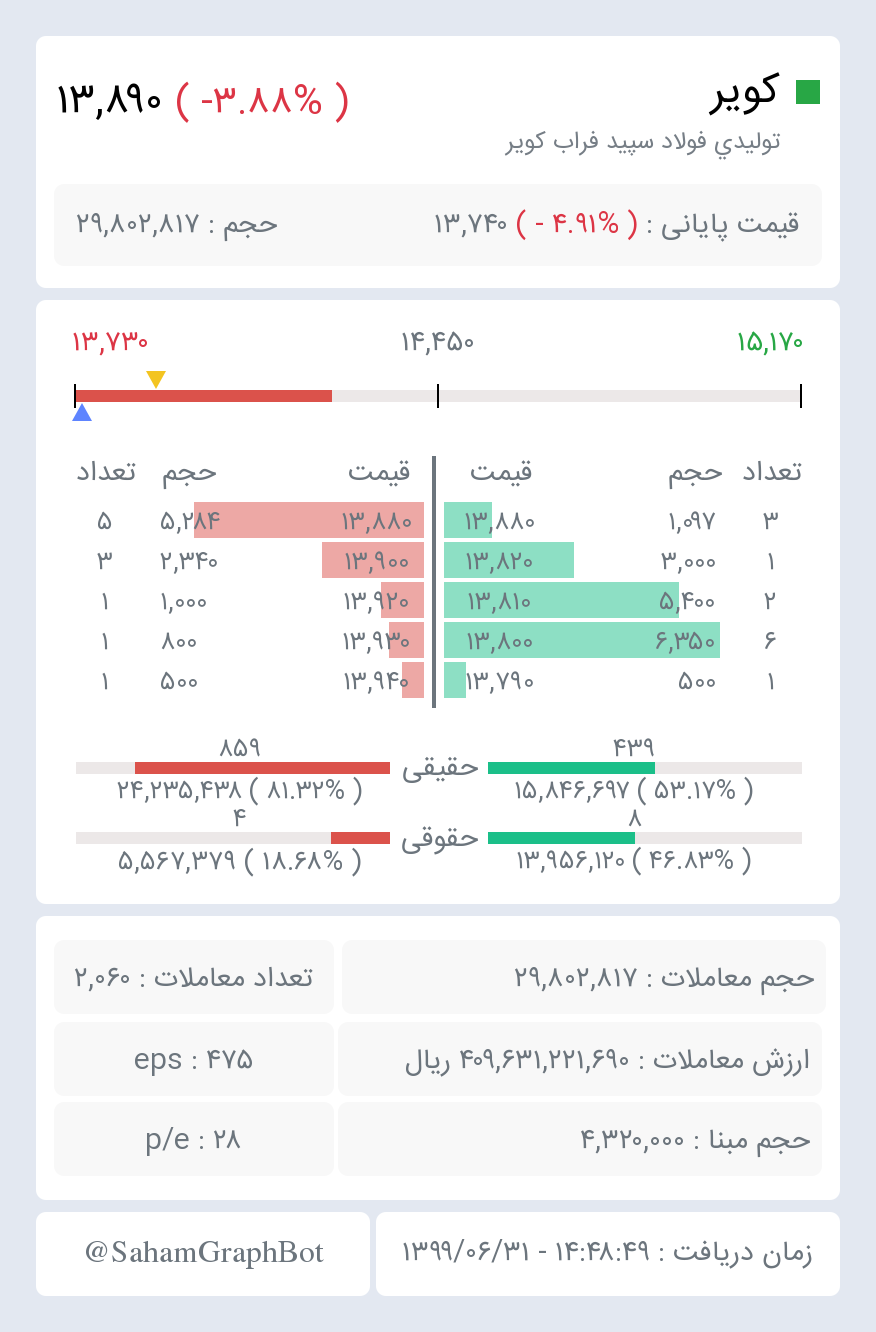
Task: Click the red حقوقی sellers bar
Action: click(x=360, y=838)
